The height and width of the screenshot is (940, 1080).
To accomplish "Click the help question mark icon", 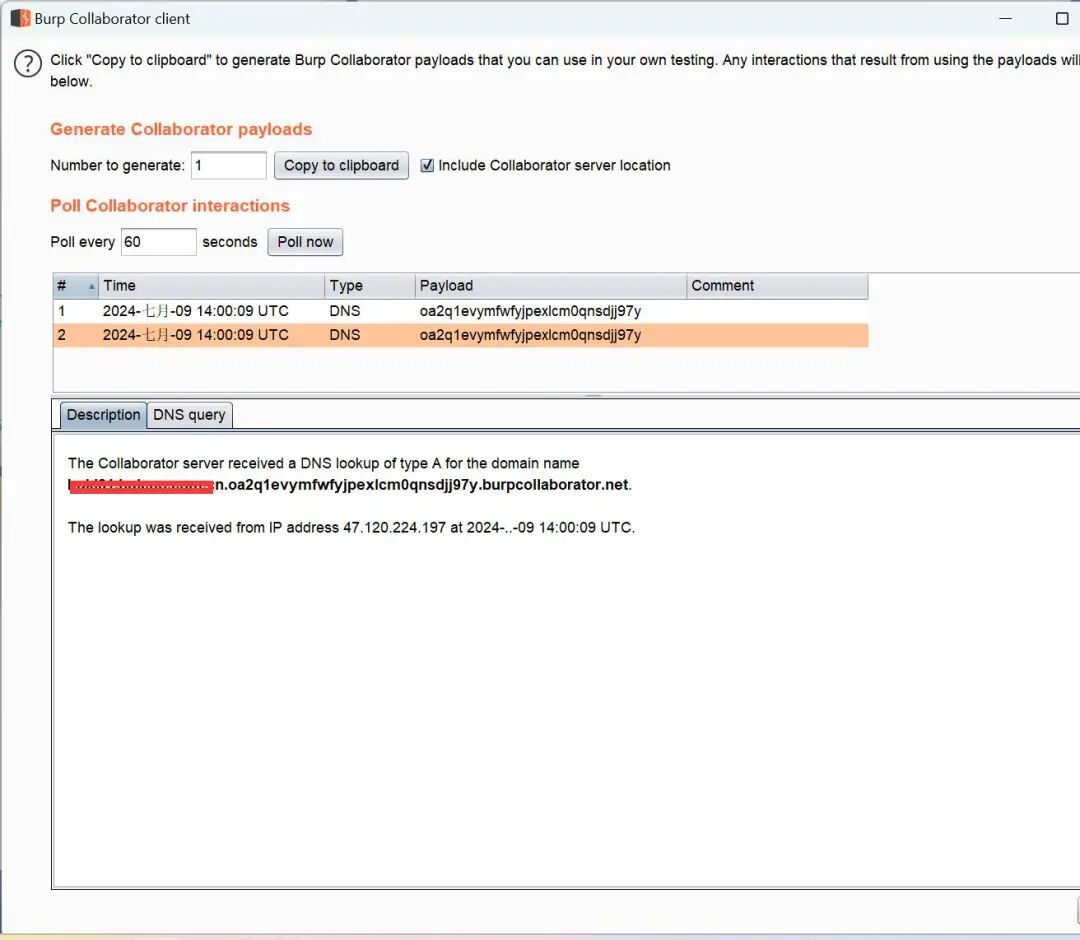I will [x=28, y=64].
